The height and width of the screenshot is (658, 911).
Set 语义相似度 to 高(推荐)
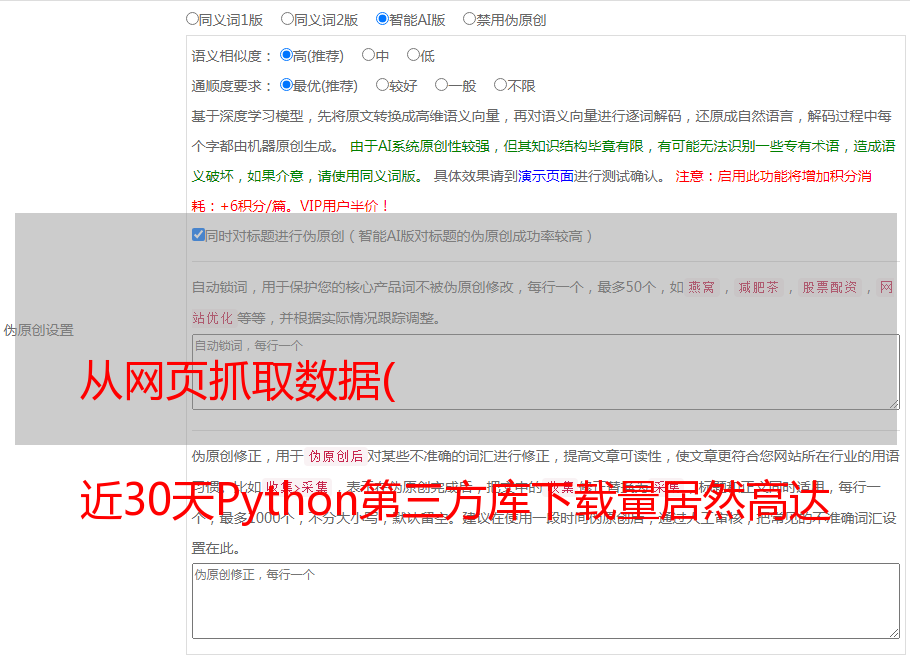[286, 55]
